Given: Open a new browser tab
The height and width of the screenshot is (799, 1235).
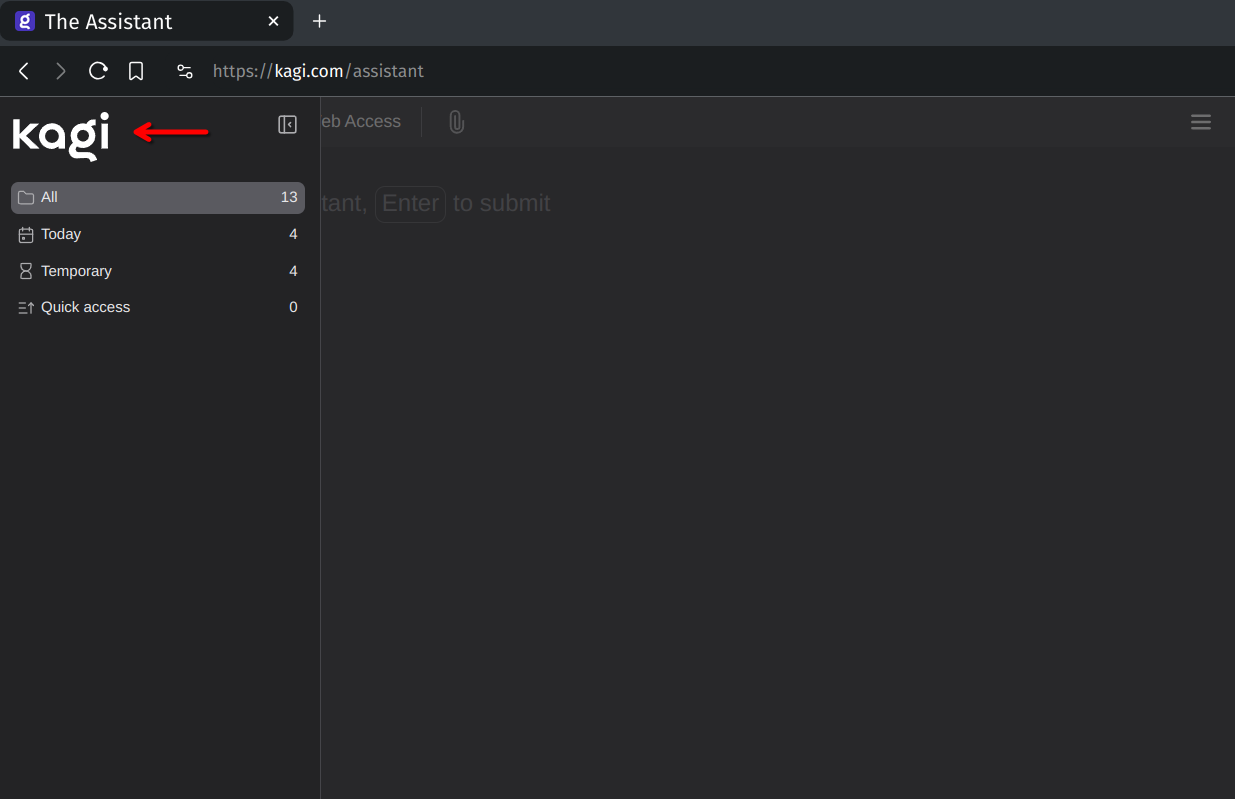Looking at the screenshot, I should tap(319, 21).
